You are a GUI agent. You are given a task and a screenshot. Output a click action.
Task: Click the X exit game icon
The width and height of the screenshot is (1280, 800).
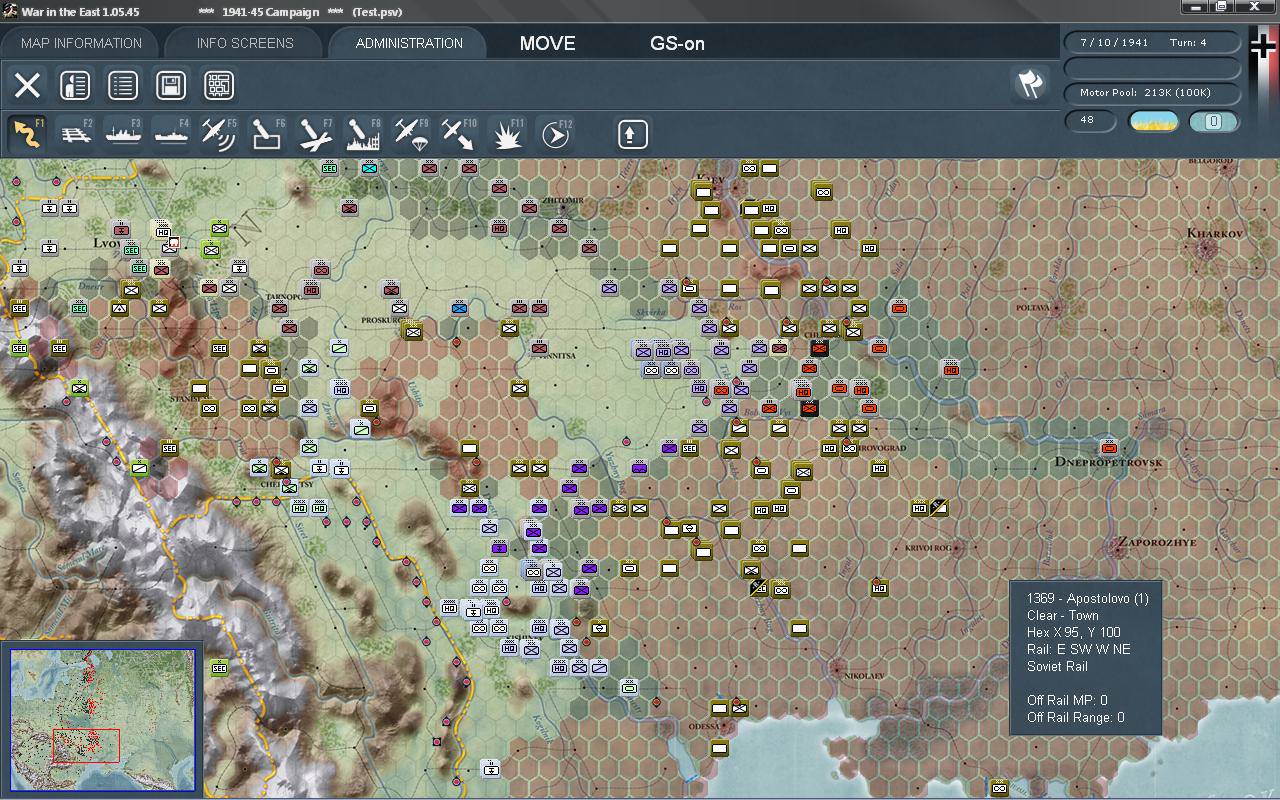click(27, 85)
